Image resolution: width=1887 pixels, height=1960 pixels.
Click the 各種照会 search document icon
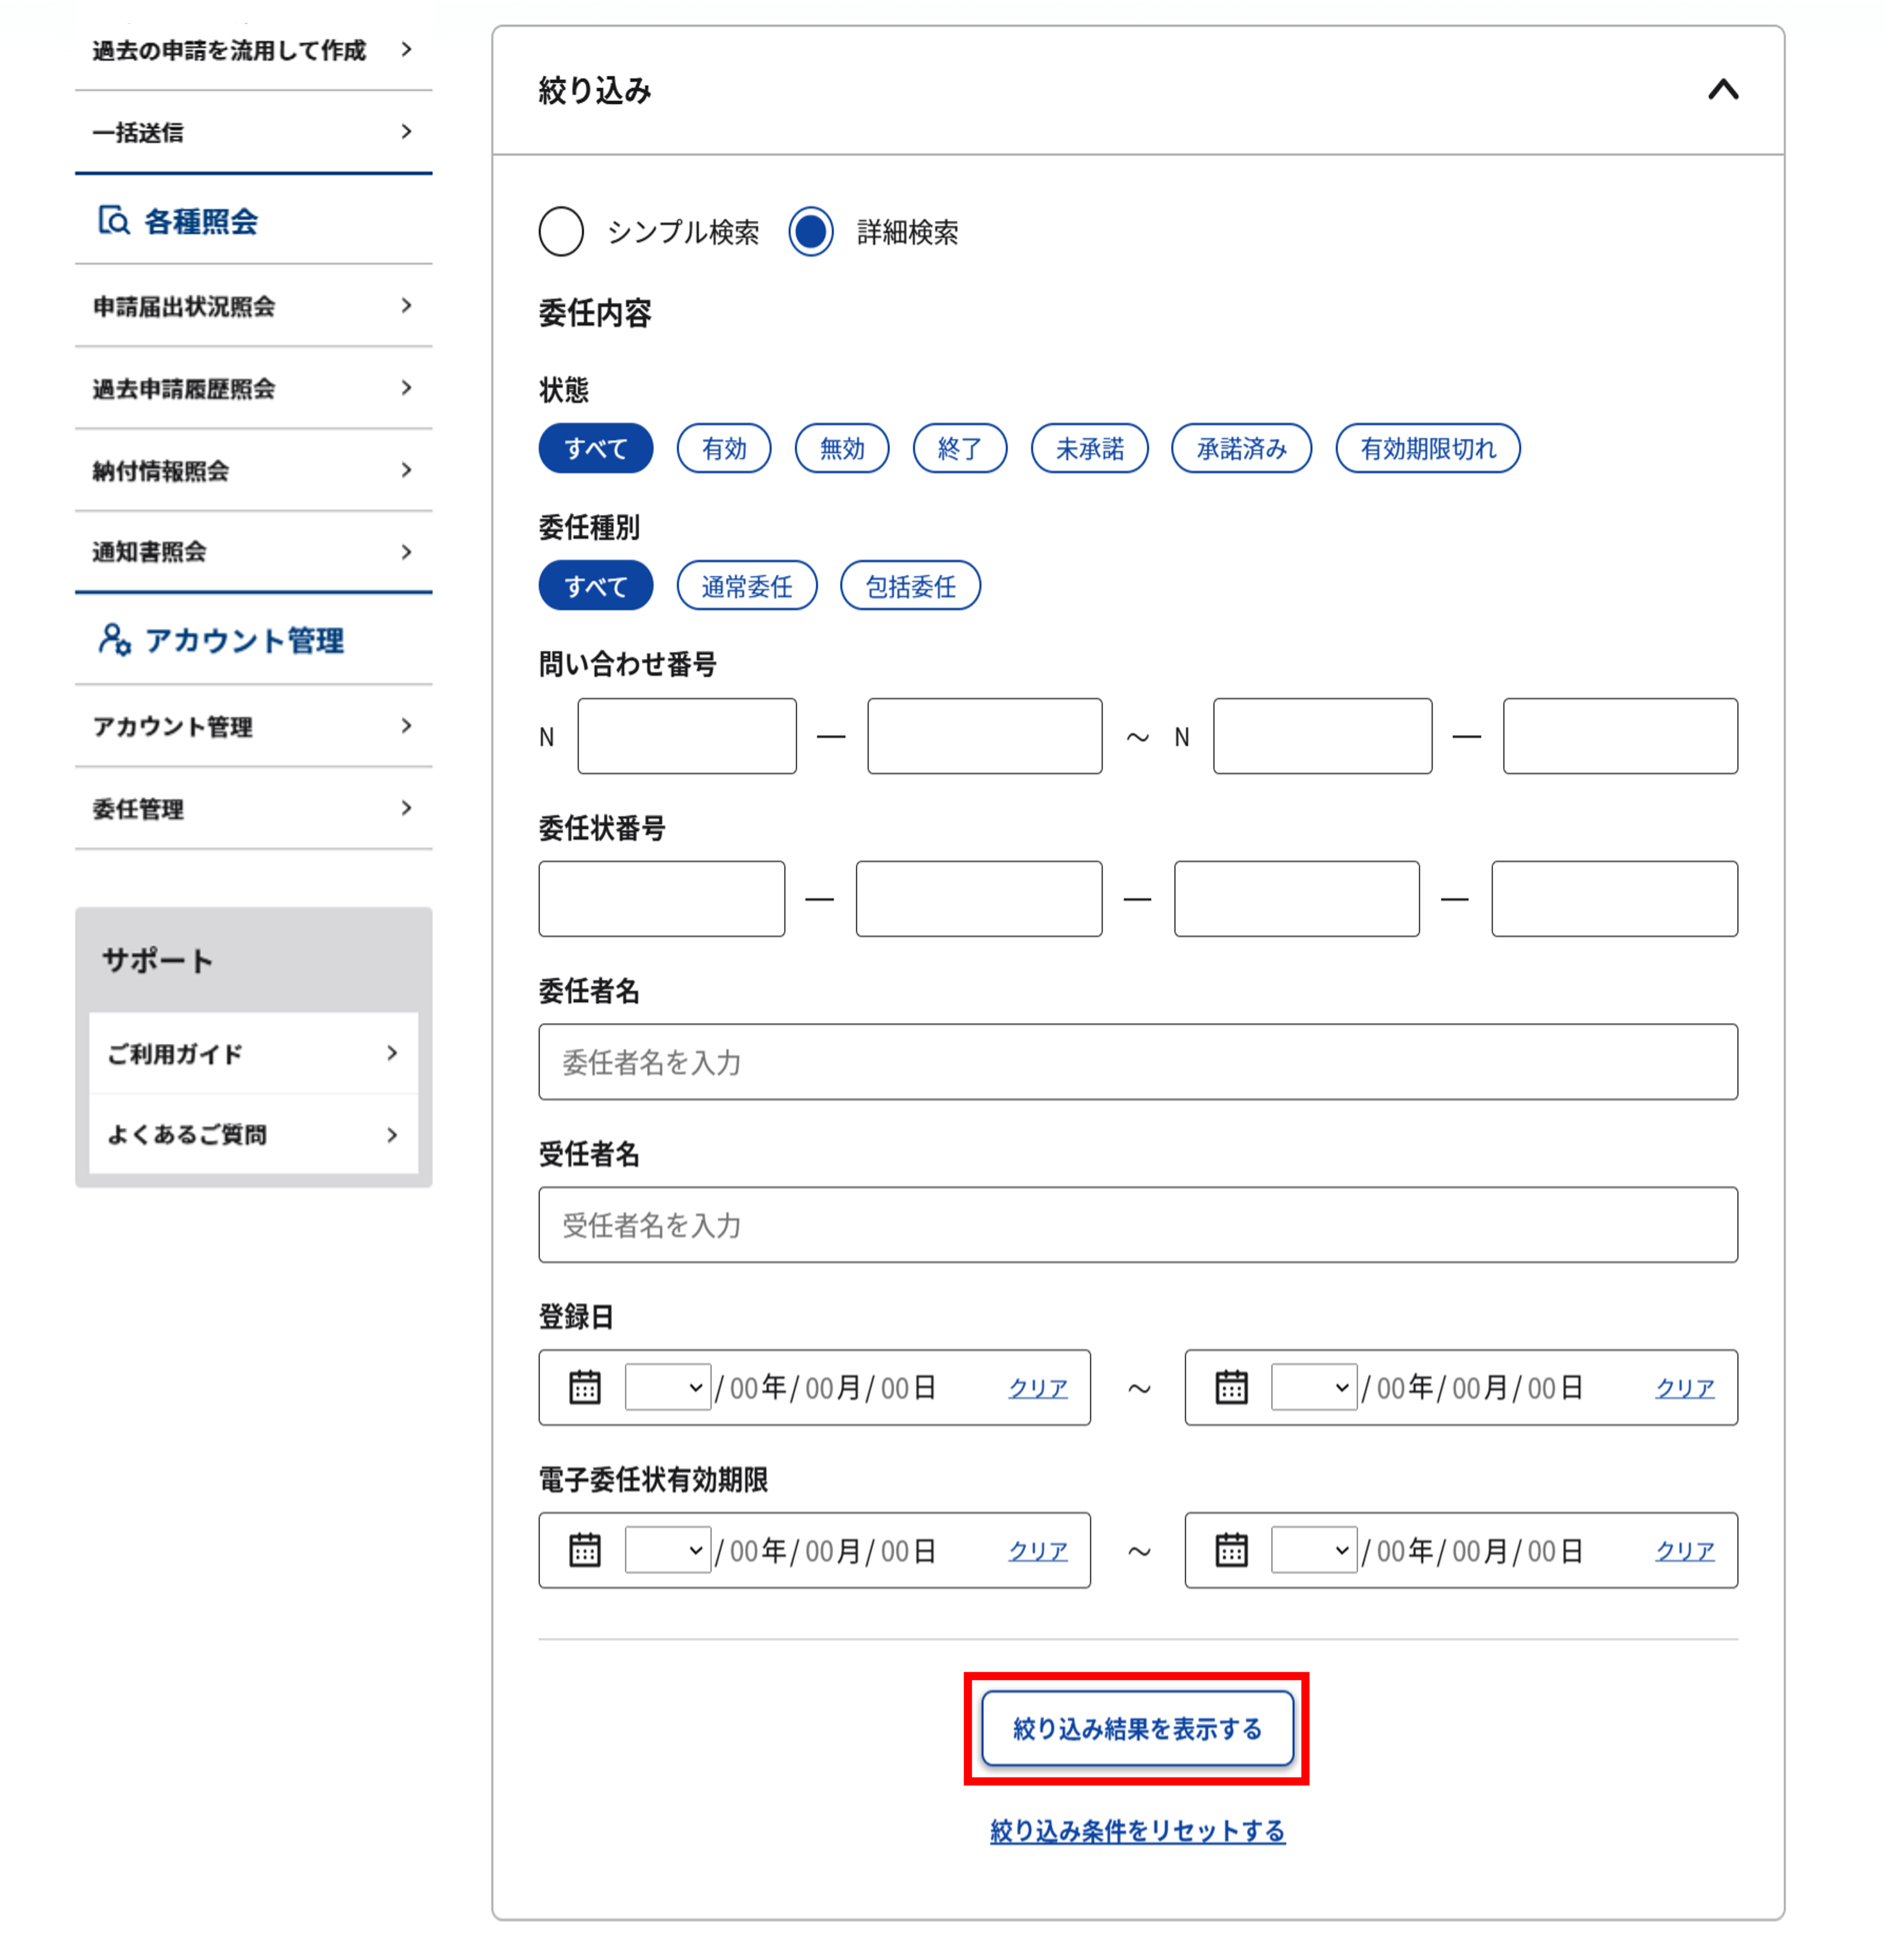114,220
